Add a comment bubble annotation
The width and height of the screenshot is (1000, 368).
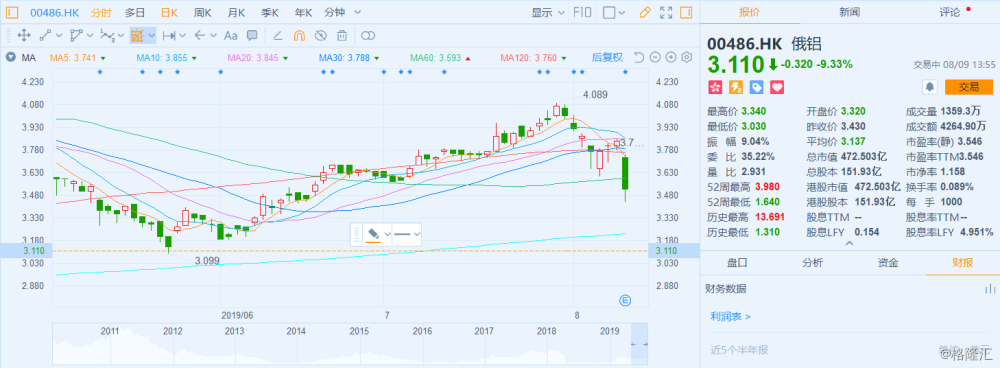(252, 36)
